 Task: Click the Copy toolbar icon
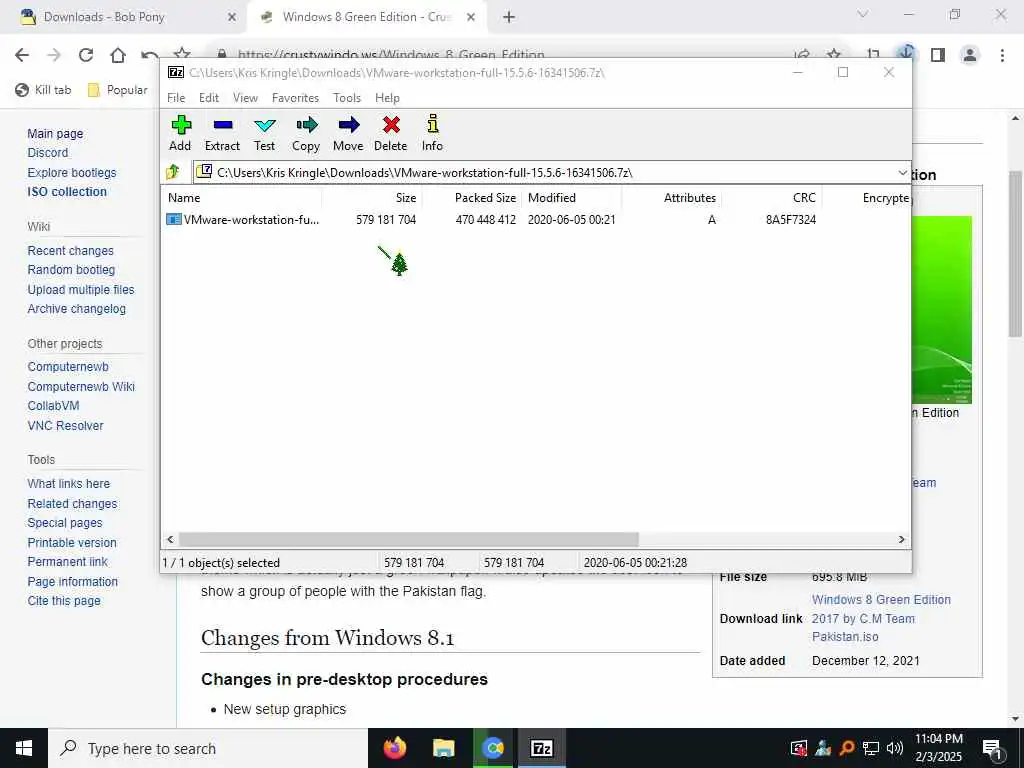tap(306, 124)
